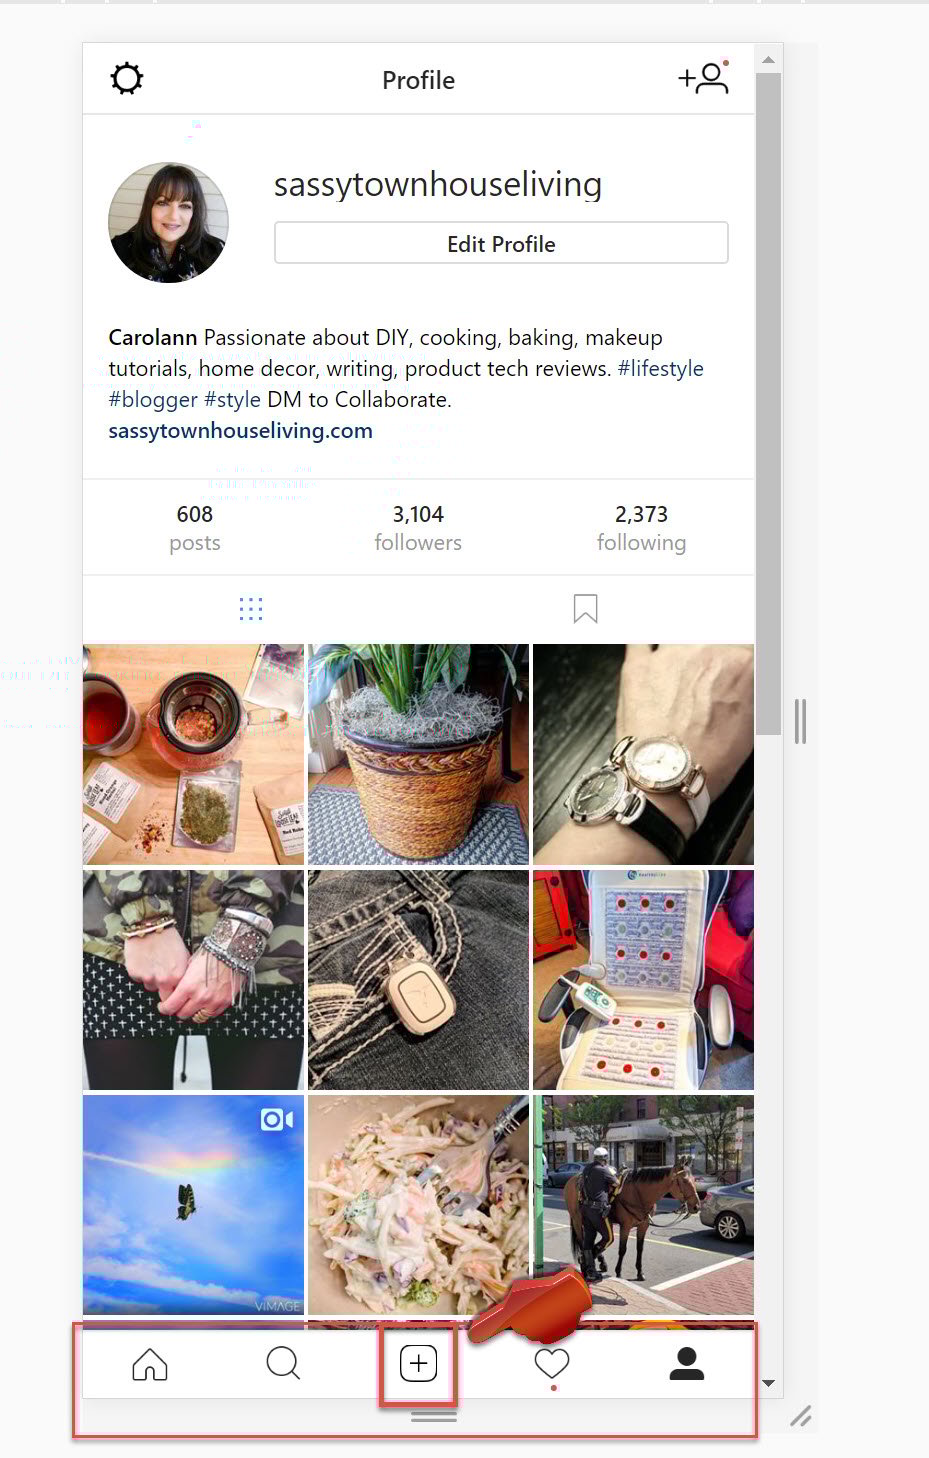View the 3,104 followers list
The image size is (929, 1458).
(418, 528)
